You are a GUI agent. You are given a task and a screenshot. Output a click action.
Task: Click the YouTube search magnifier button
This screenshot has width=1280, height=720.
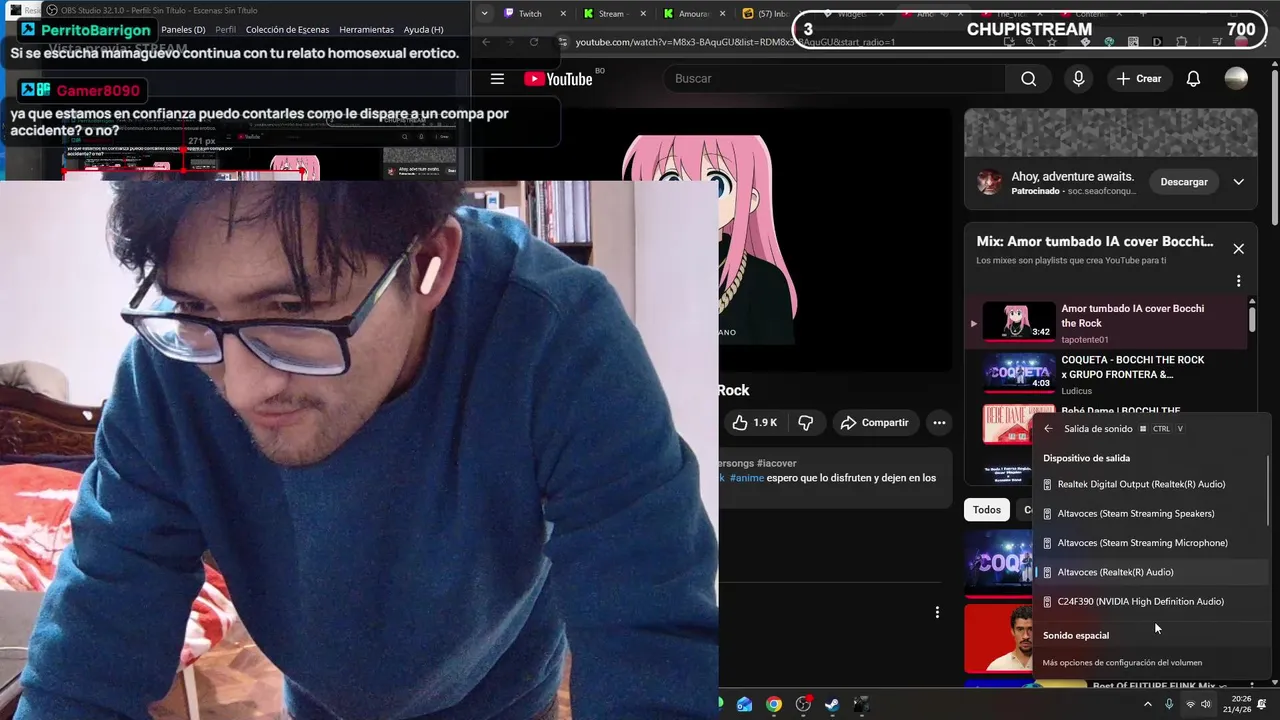[1029, 79]
